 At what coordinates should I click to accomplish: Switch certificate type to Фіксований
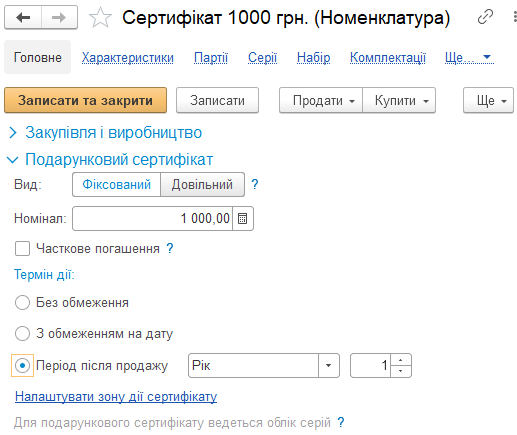116,184
